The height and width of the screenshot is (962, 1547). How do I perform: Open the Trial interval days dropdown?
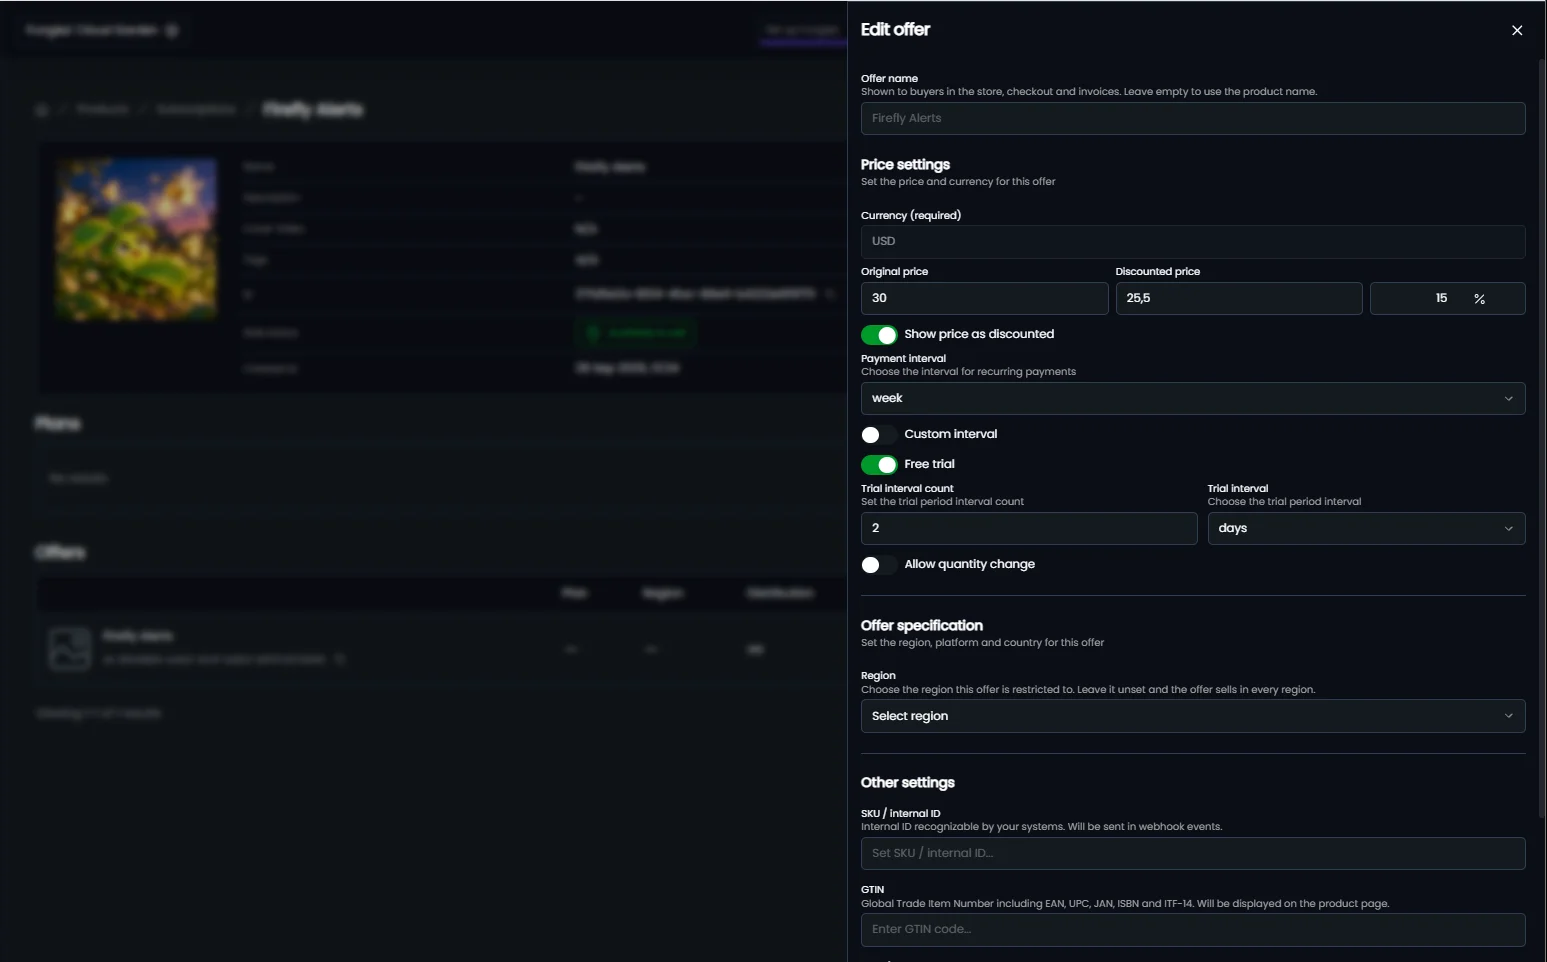1366,528
